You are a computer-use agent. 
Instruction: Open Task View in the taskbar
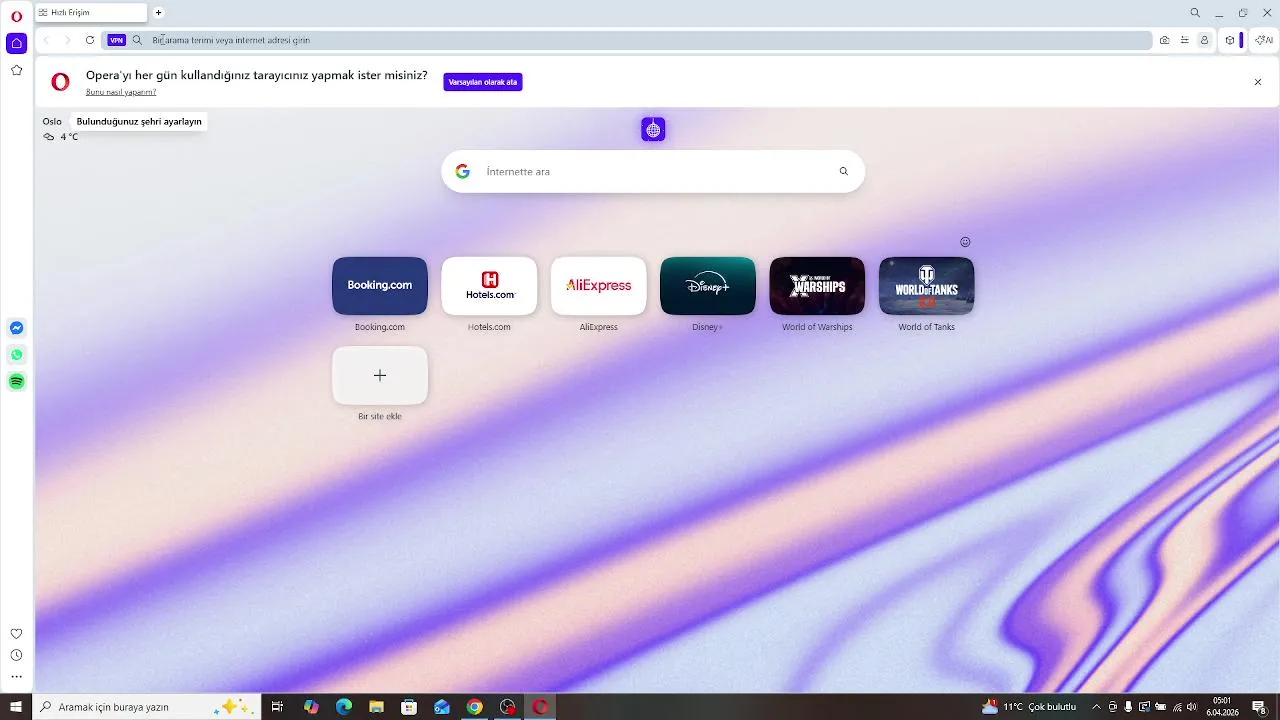click(x=277, y=707)
